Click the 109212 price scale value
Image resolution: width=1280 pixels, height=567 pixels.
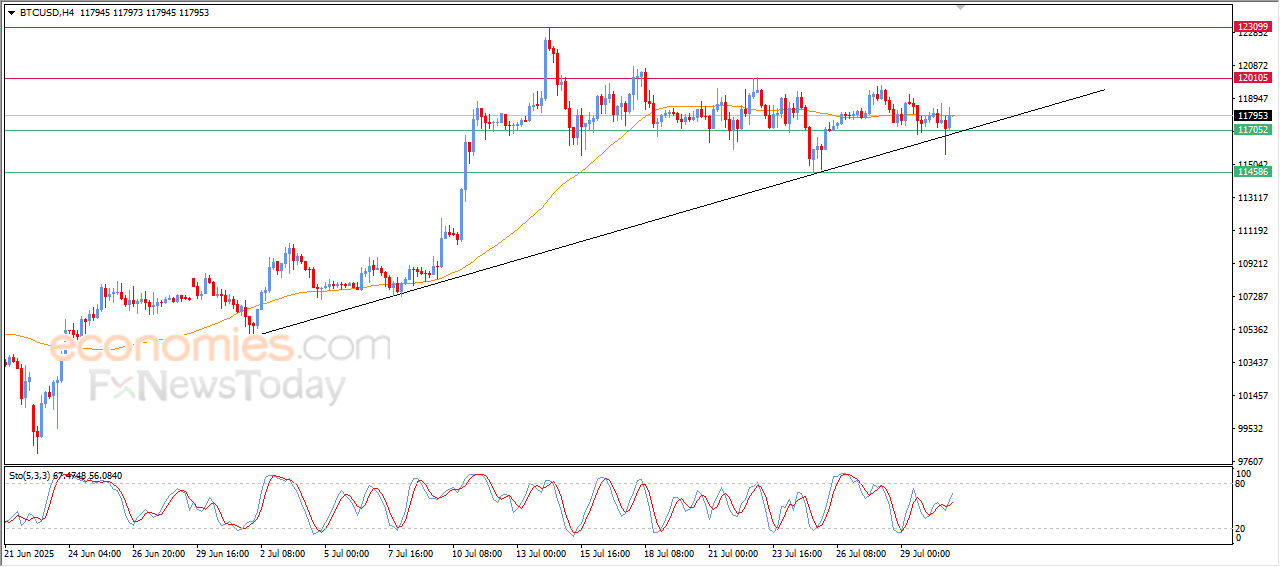coord(1252,264)
